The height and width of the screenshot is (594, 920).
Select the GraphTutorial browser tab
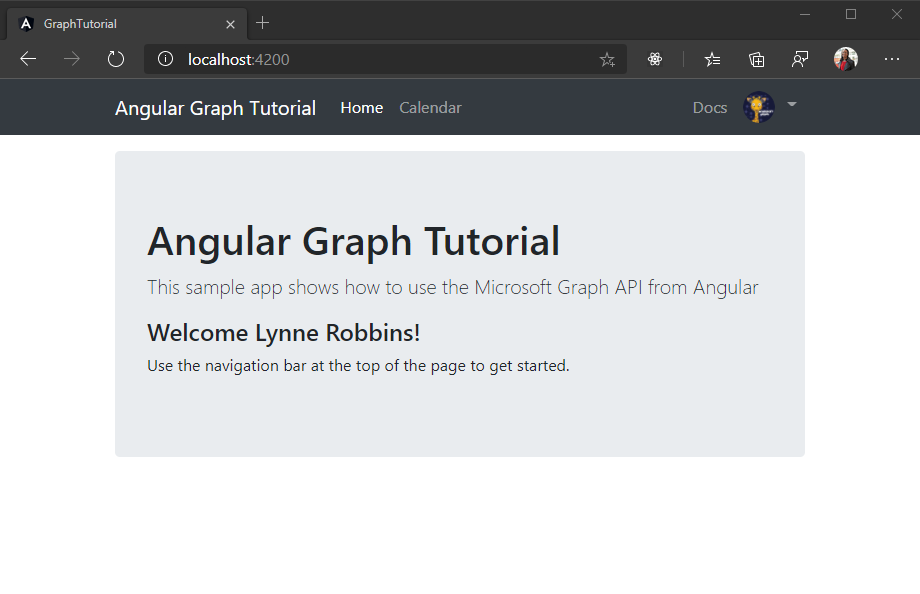coord(127,24)
